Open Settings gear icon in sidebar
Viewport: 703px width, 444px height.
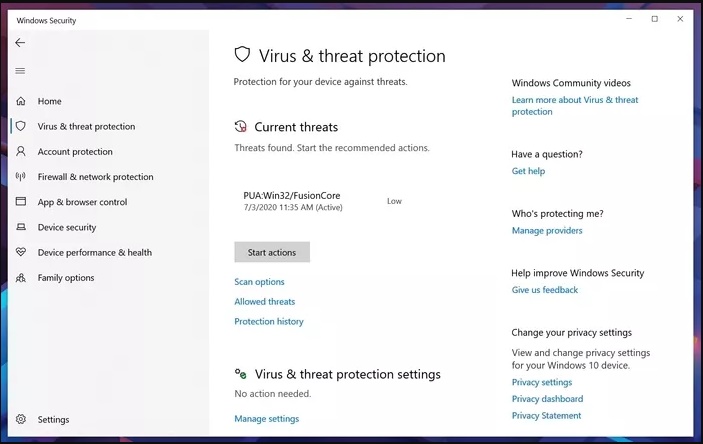[x=21, y=419]
